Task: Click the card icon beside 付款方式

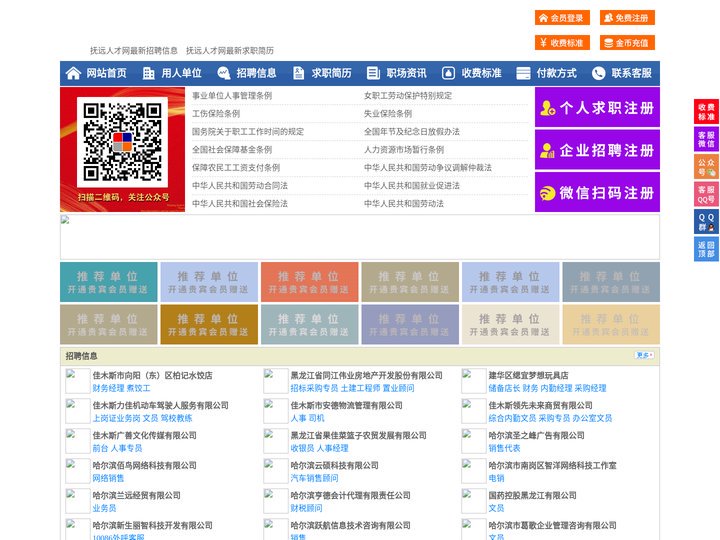Action: [x=523, y=73]
